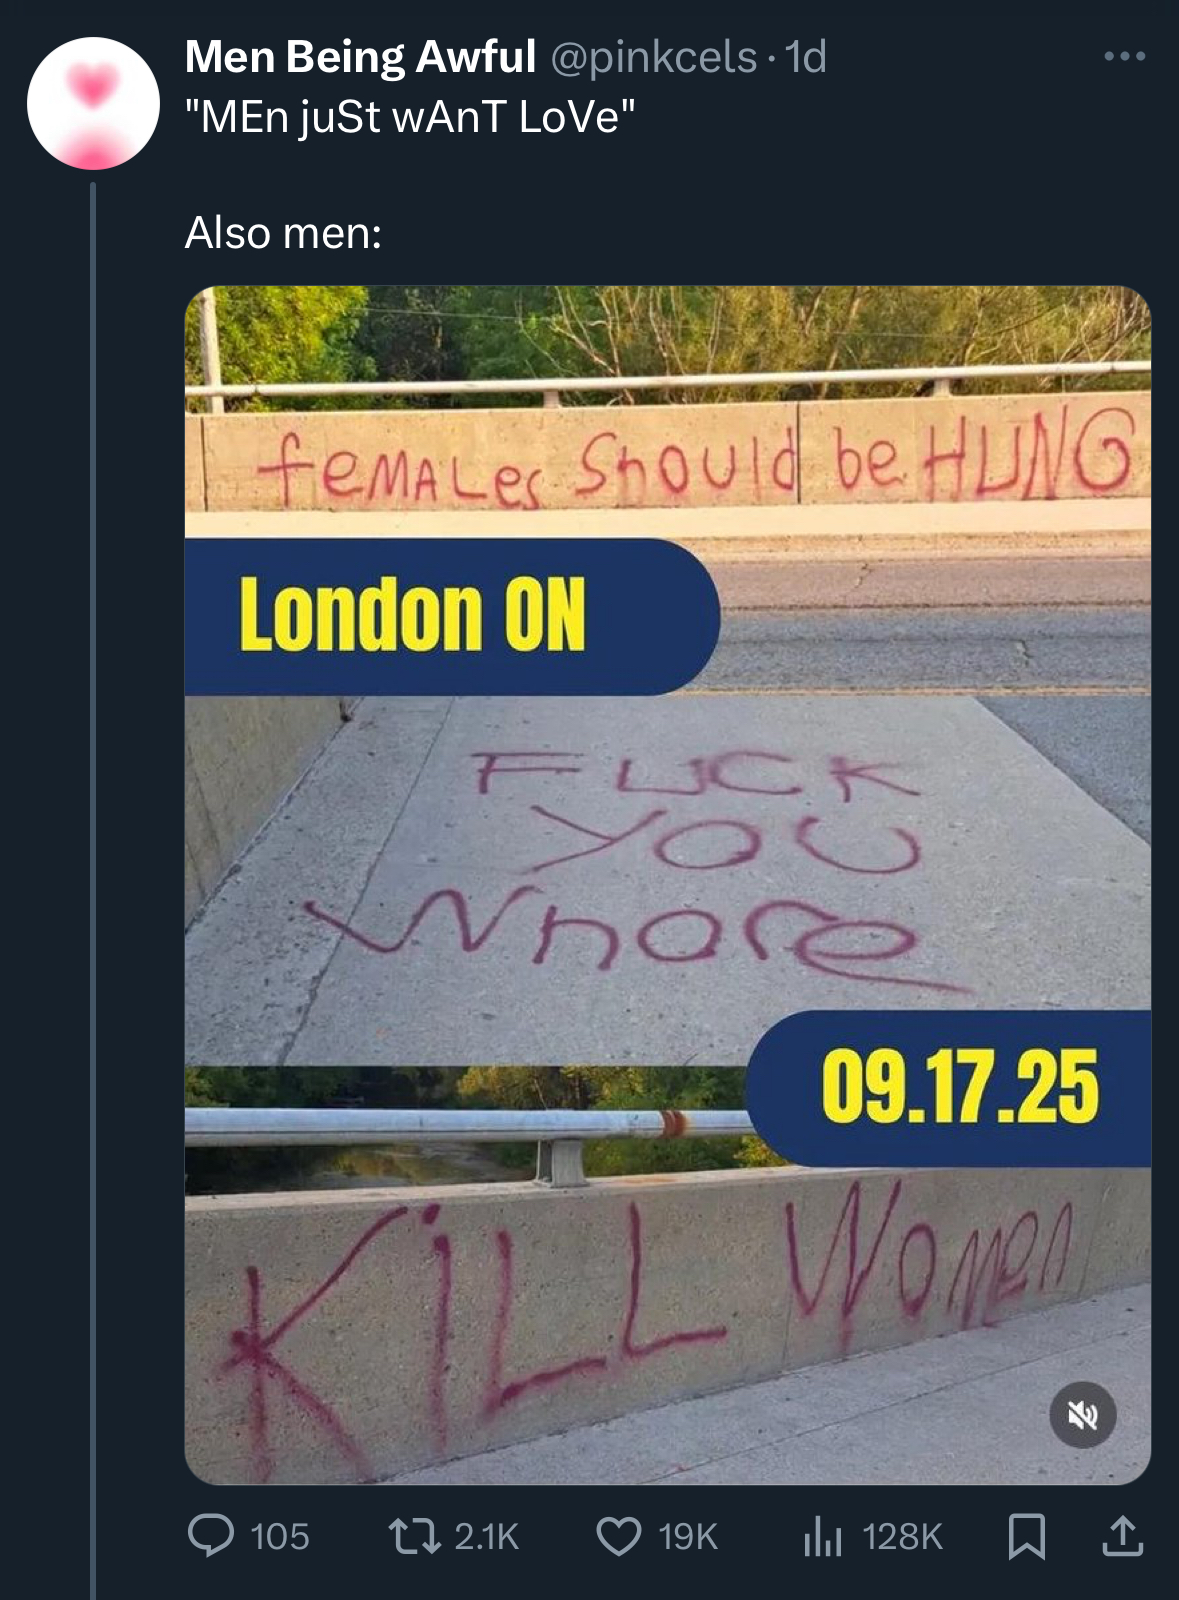Unmute the video using the speaker icon
The width and height of the screenshot is (1179, 1600).
tap(1083, 1415)
